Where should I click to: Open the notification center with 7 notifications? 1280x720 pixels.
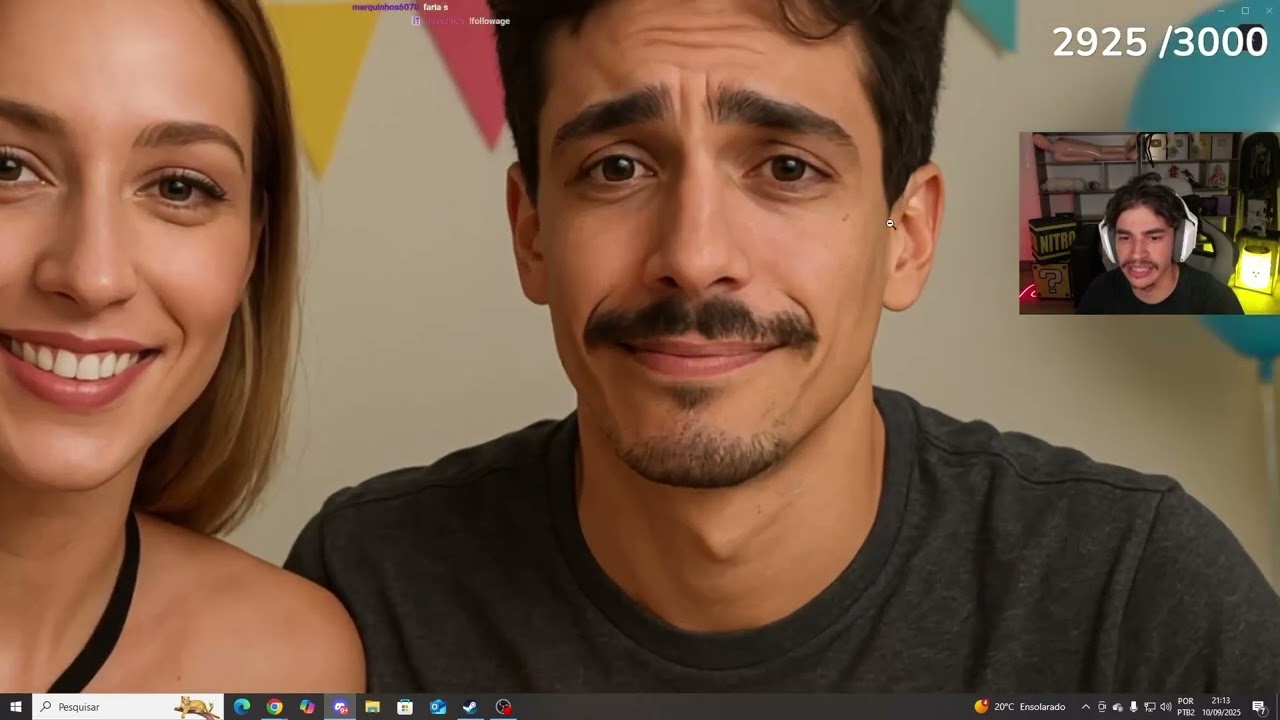pos(1259,707)
